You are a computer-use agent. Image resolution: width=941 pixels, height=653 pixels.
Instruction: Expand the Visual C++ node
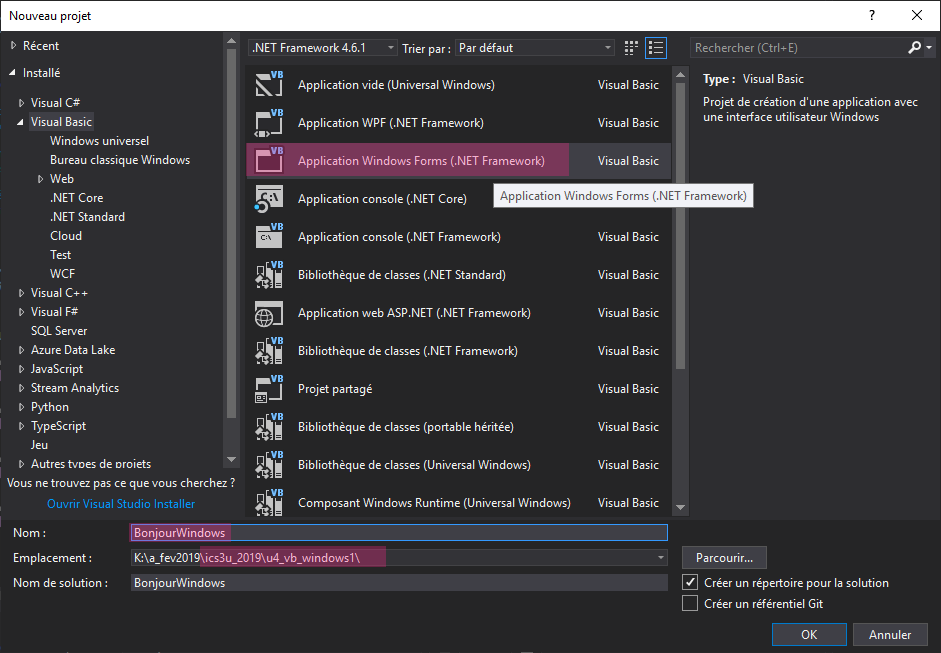click(22, 293)
